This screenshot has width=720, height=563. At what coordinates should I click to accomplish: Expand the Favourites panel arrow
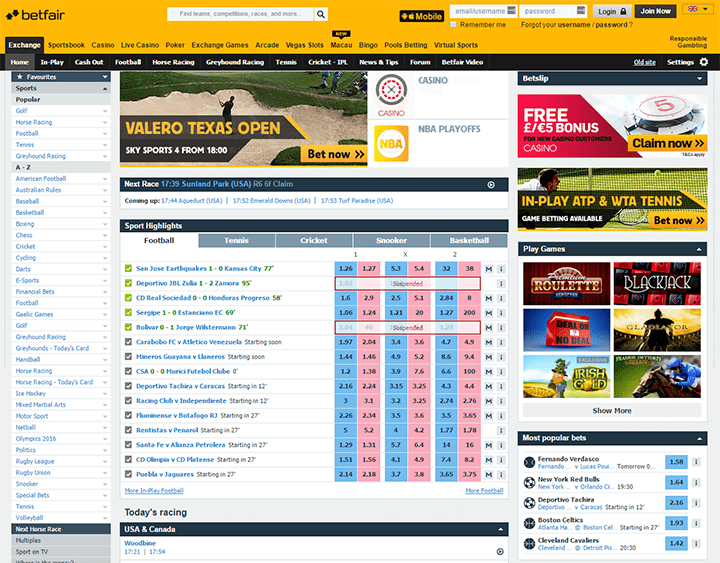tap(105, 77)
